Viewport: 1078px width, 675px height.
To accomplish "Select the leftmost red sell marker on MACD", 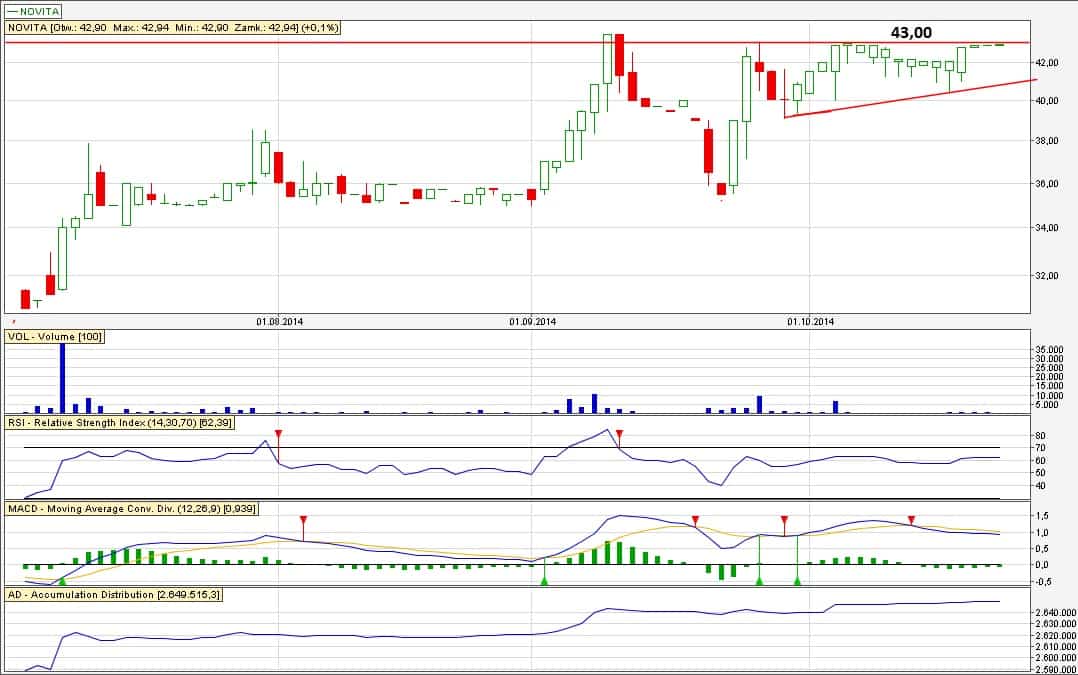I will [x=304, y=520].
